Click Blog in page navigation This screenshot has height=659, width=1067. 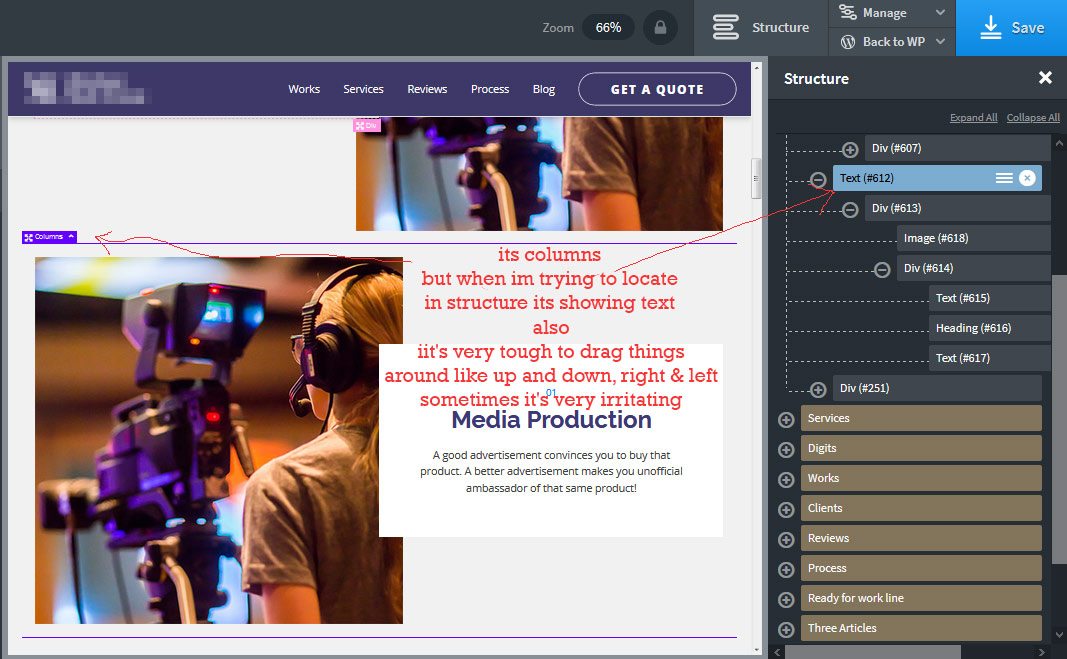[544, 89]
